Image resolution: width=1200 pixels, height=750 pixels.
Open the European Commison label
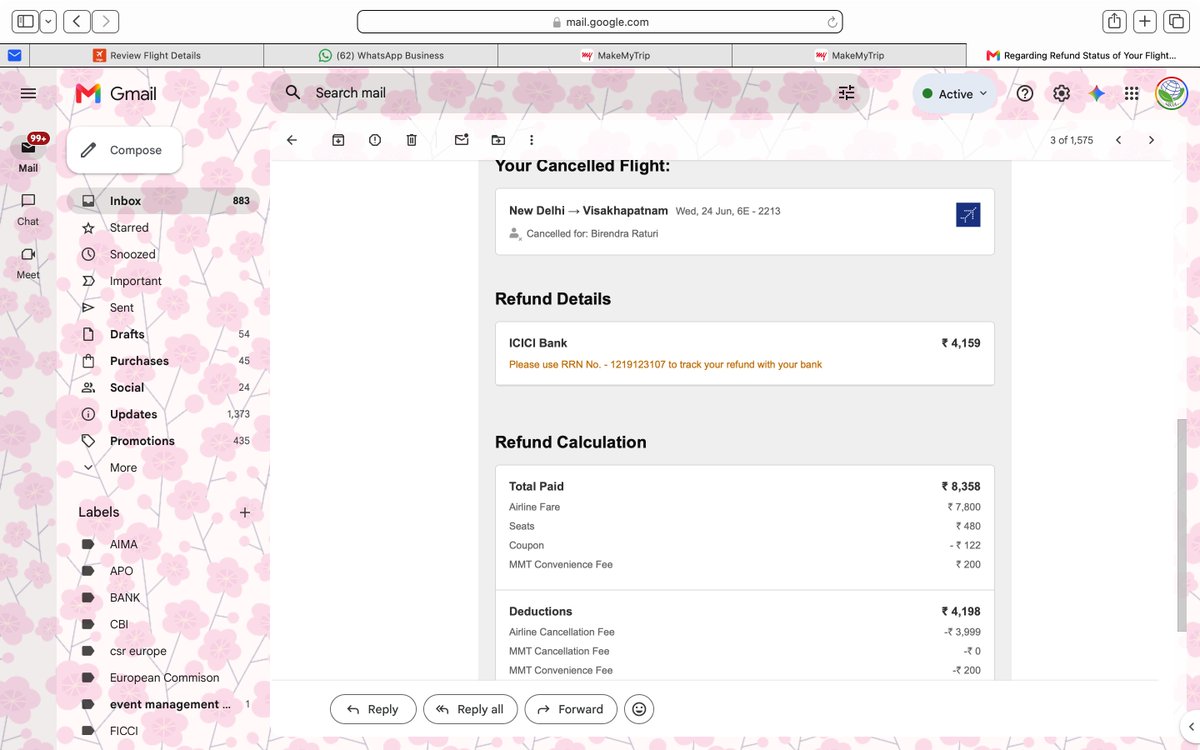coord(163,678)
